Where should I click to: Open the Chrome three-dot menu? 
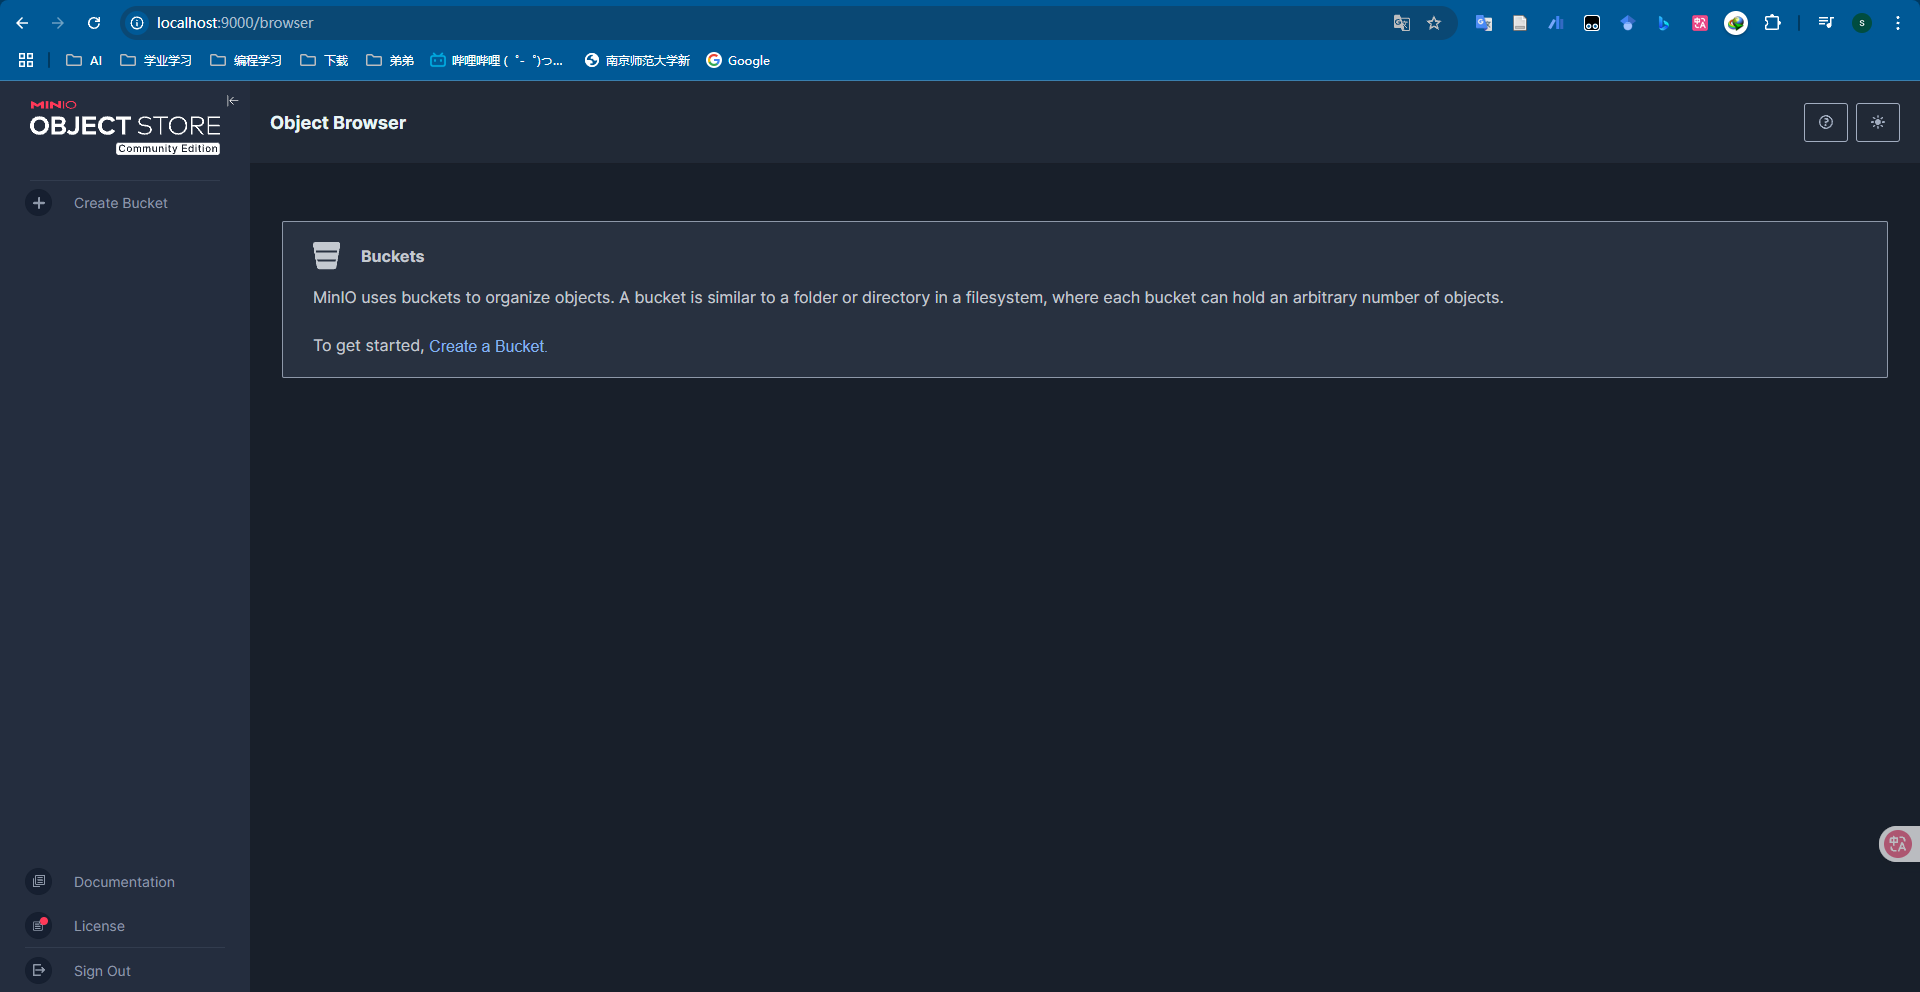pyautogui.click(x=1897, y=23)
